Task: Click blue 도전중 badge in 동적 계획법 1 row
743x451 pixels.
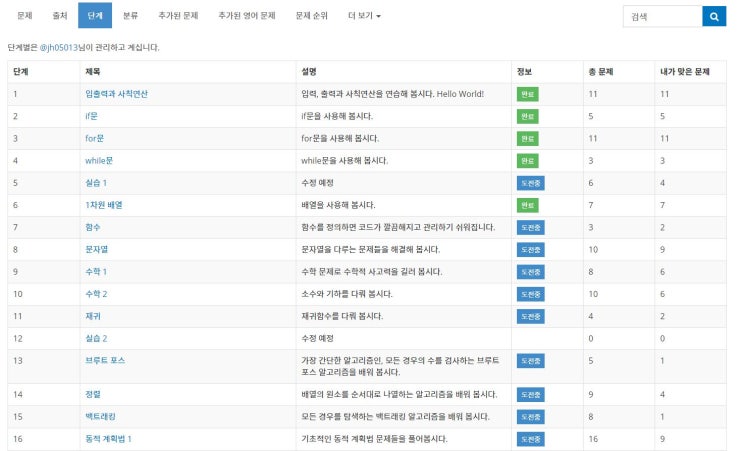Action: 530,439
